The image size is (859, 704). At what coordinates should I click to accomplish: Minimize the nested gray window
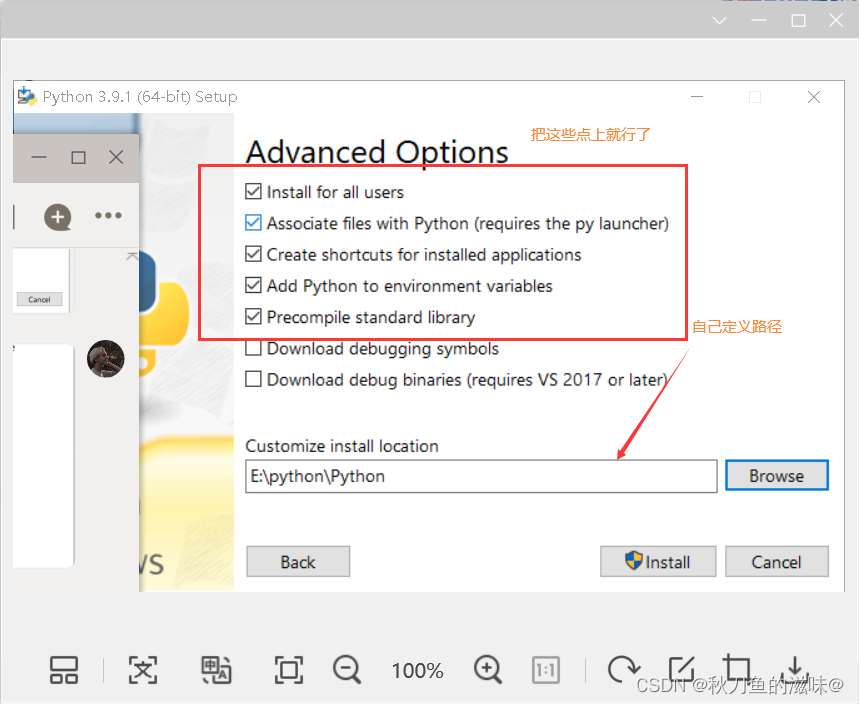(x=39, y=158)
